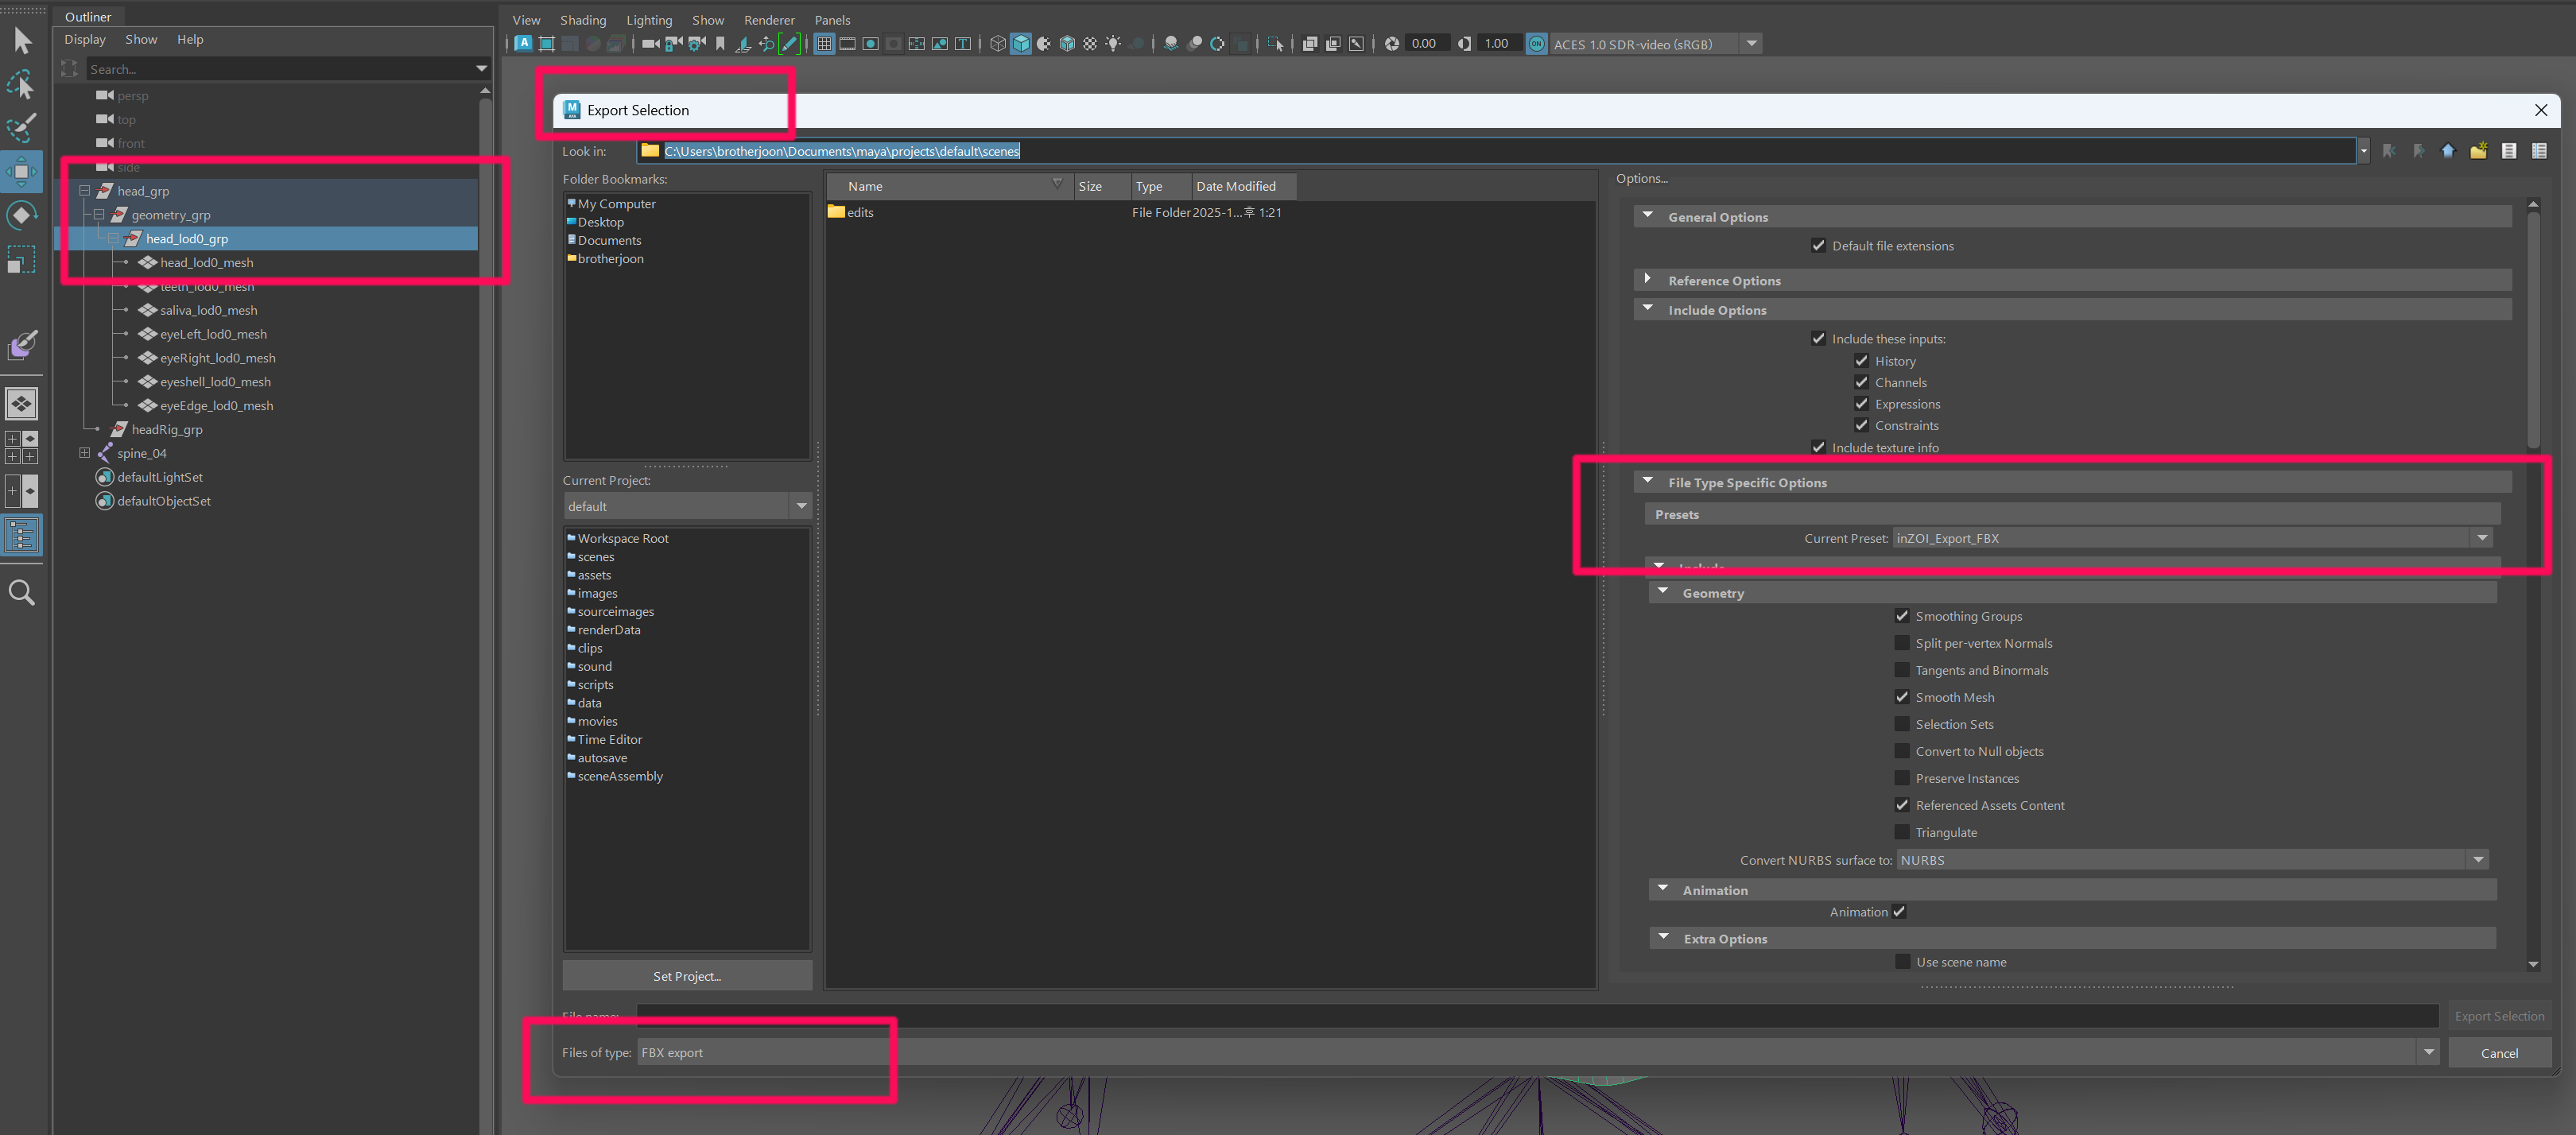Image resolution: width=2576 pixels, height=1135 pixels.
Task: Switch file browser to detailed list view
Action: coord(2539,151)
